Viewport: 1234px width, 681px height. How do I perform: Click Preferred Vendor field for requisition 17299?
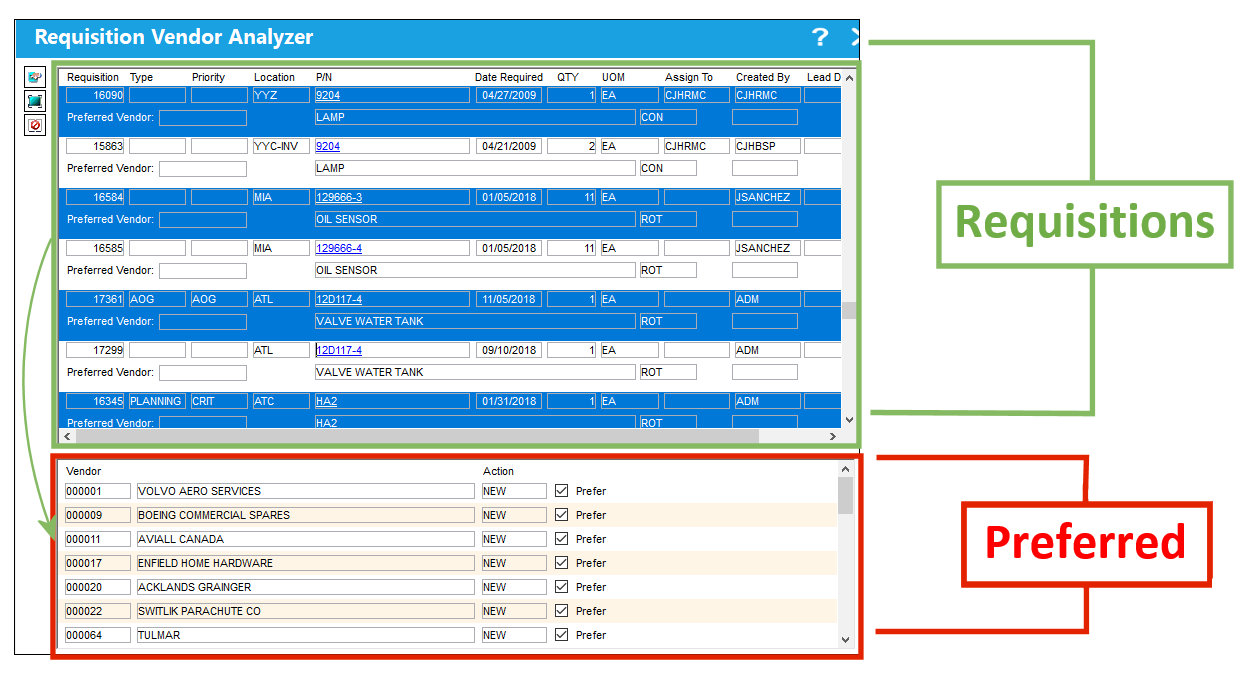pos(203,373)
